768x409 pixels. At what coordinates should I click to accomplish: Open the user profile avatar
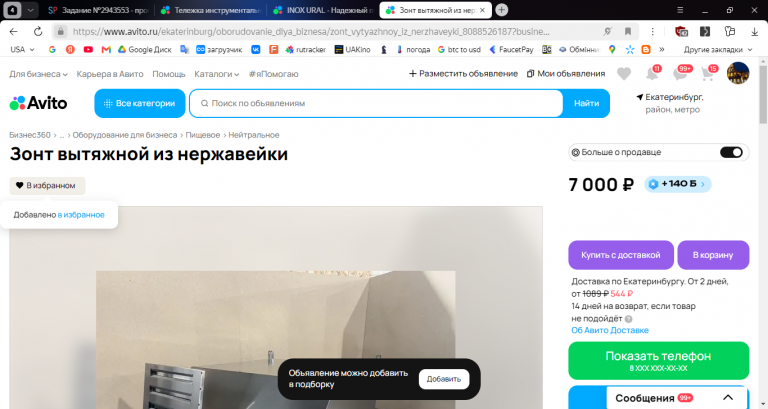coord(738,73)
